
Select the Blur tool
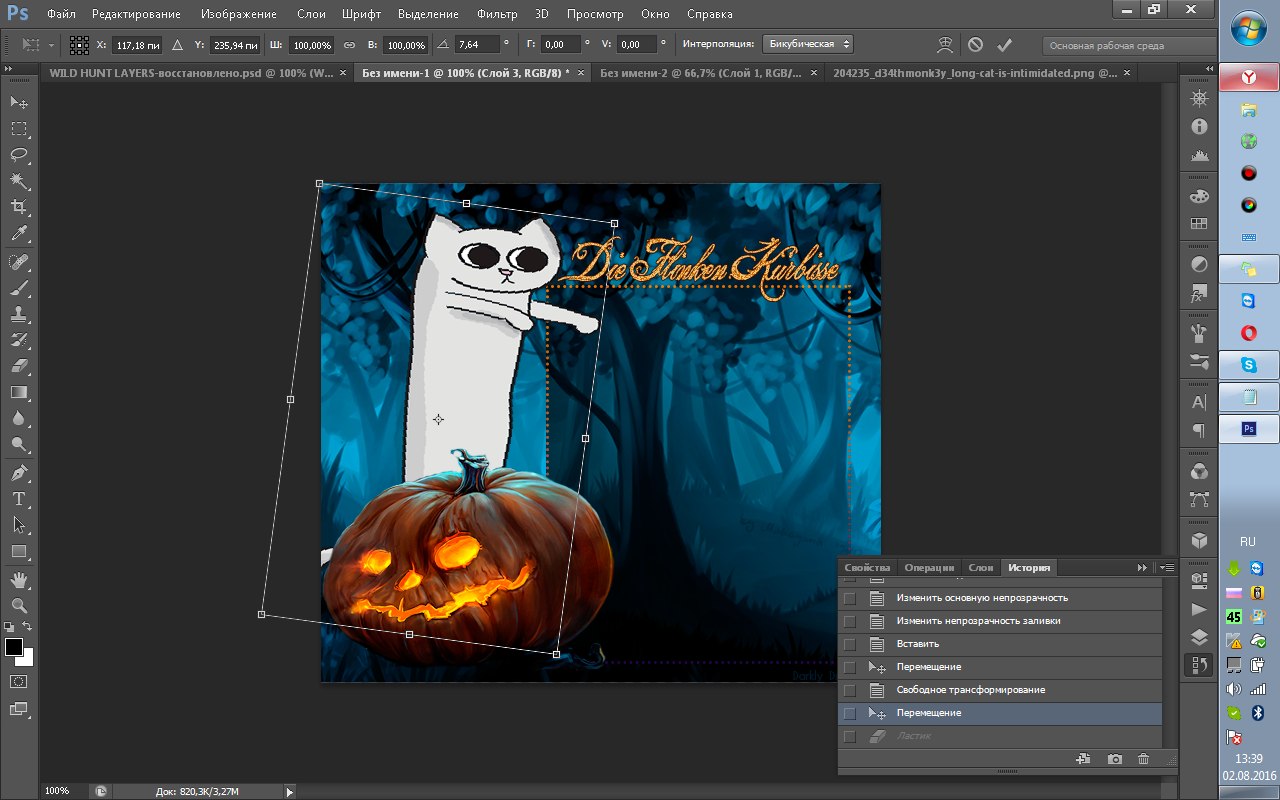pos(19,418)
